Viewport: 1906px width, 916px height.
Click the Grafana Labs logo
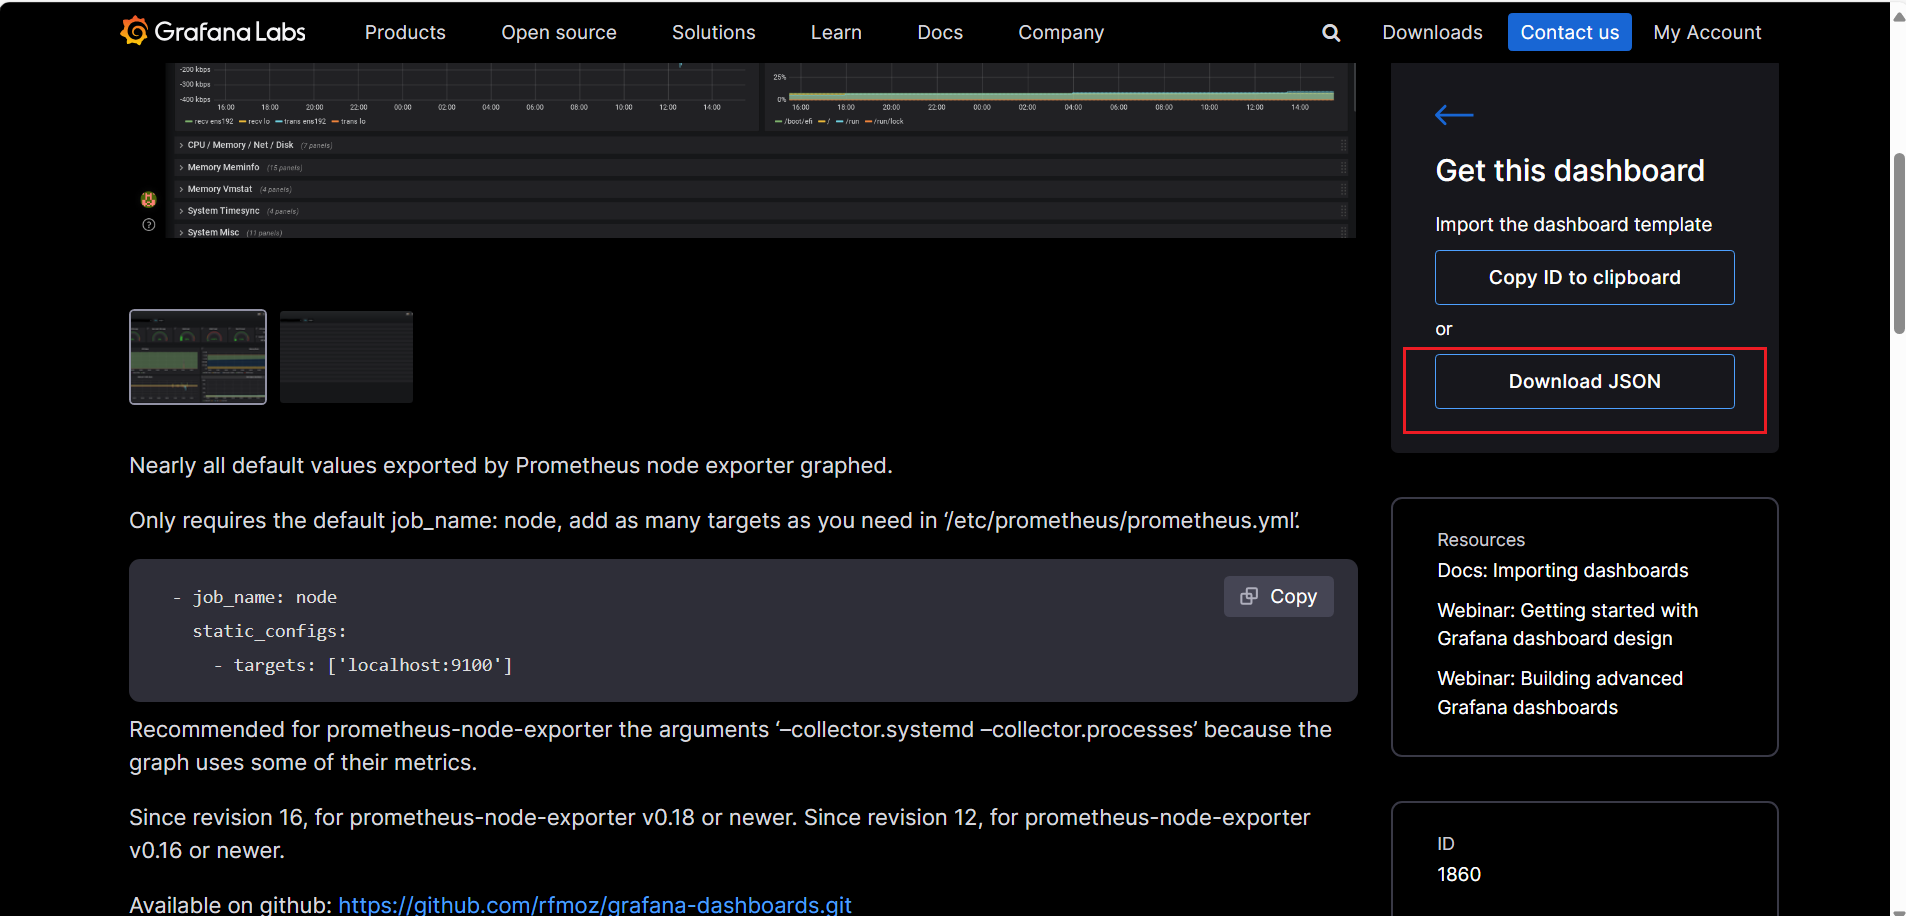coord(213,32)
